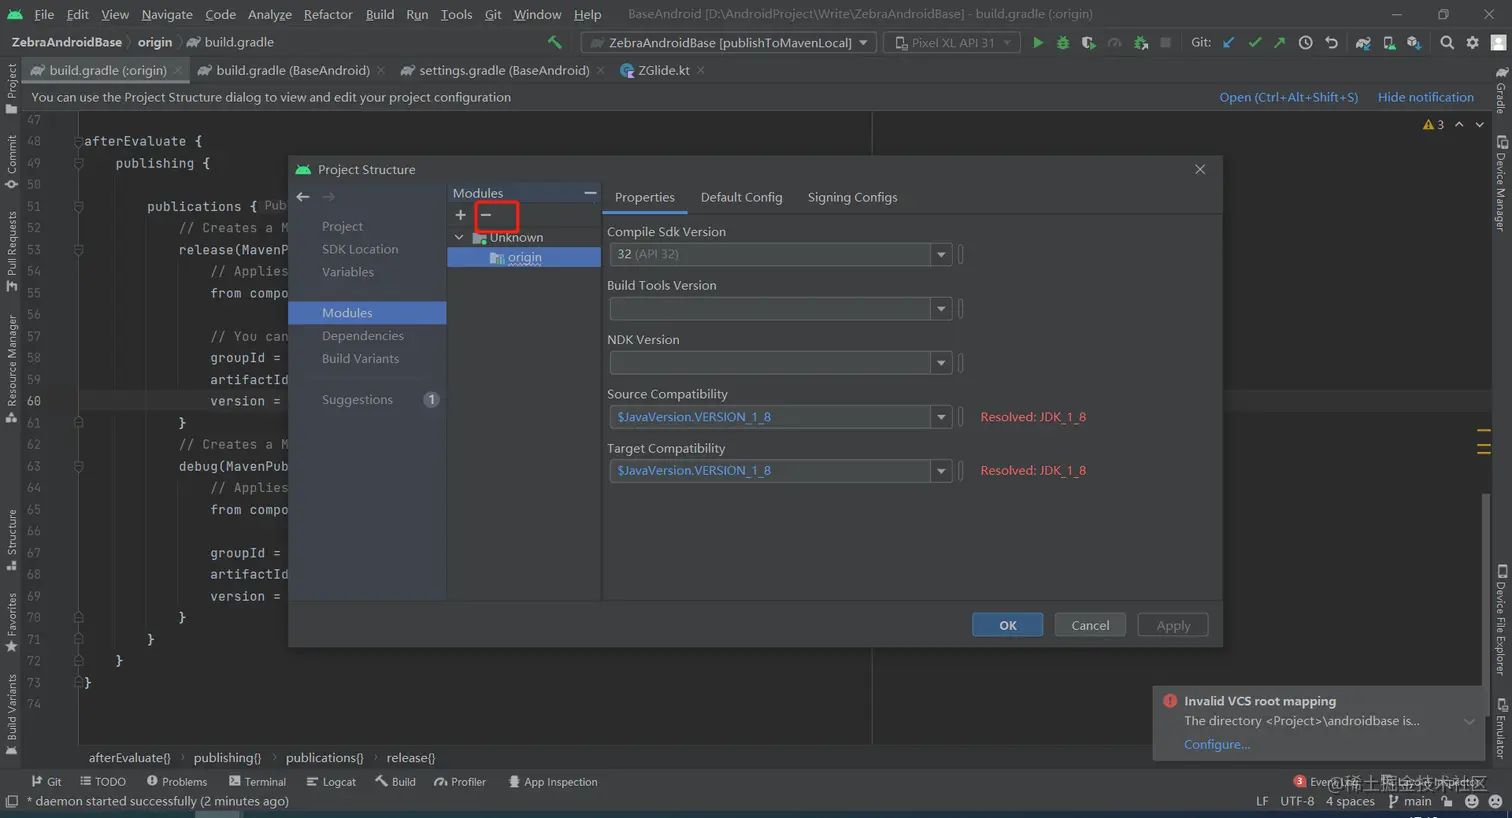
Task: Select the Properties tab
Action: click(644, 197)
